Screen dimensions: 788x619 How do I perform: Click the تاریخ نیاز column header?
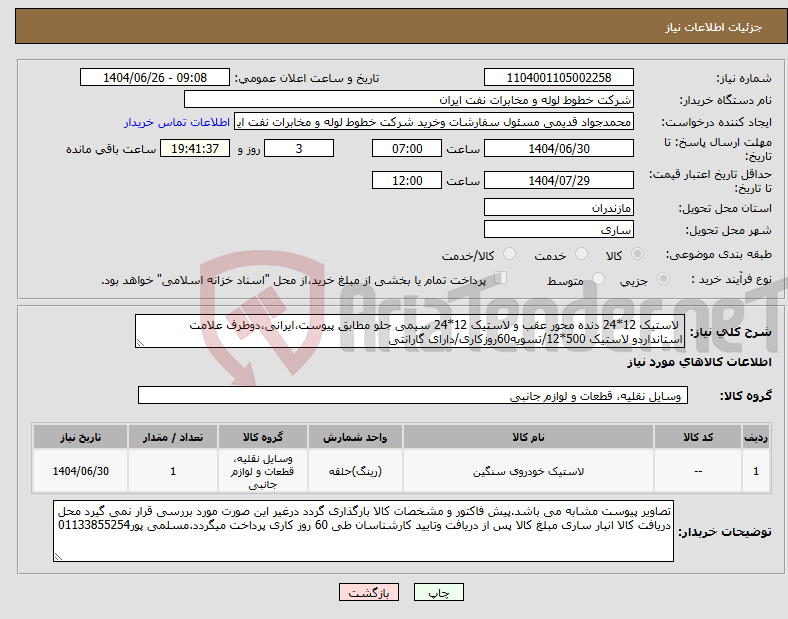click(80, 437)
